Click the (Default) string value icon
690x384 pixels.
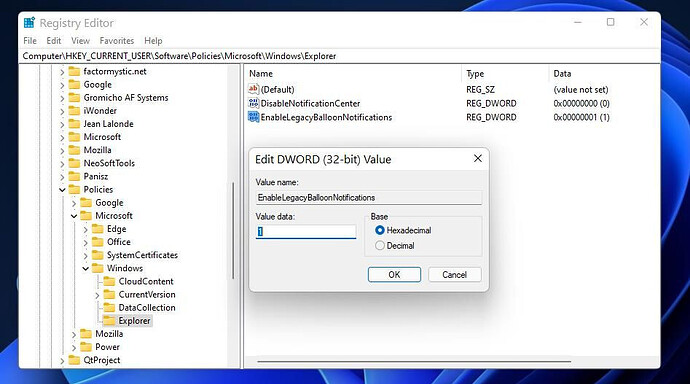coord(253,89)
